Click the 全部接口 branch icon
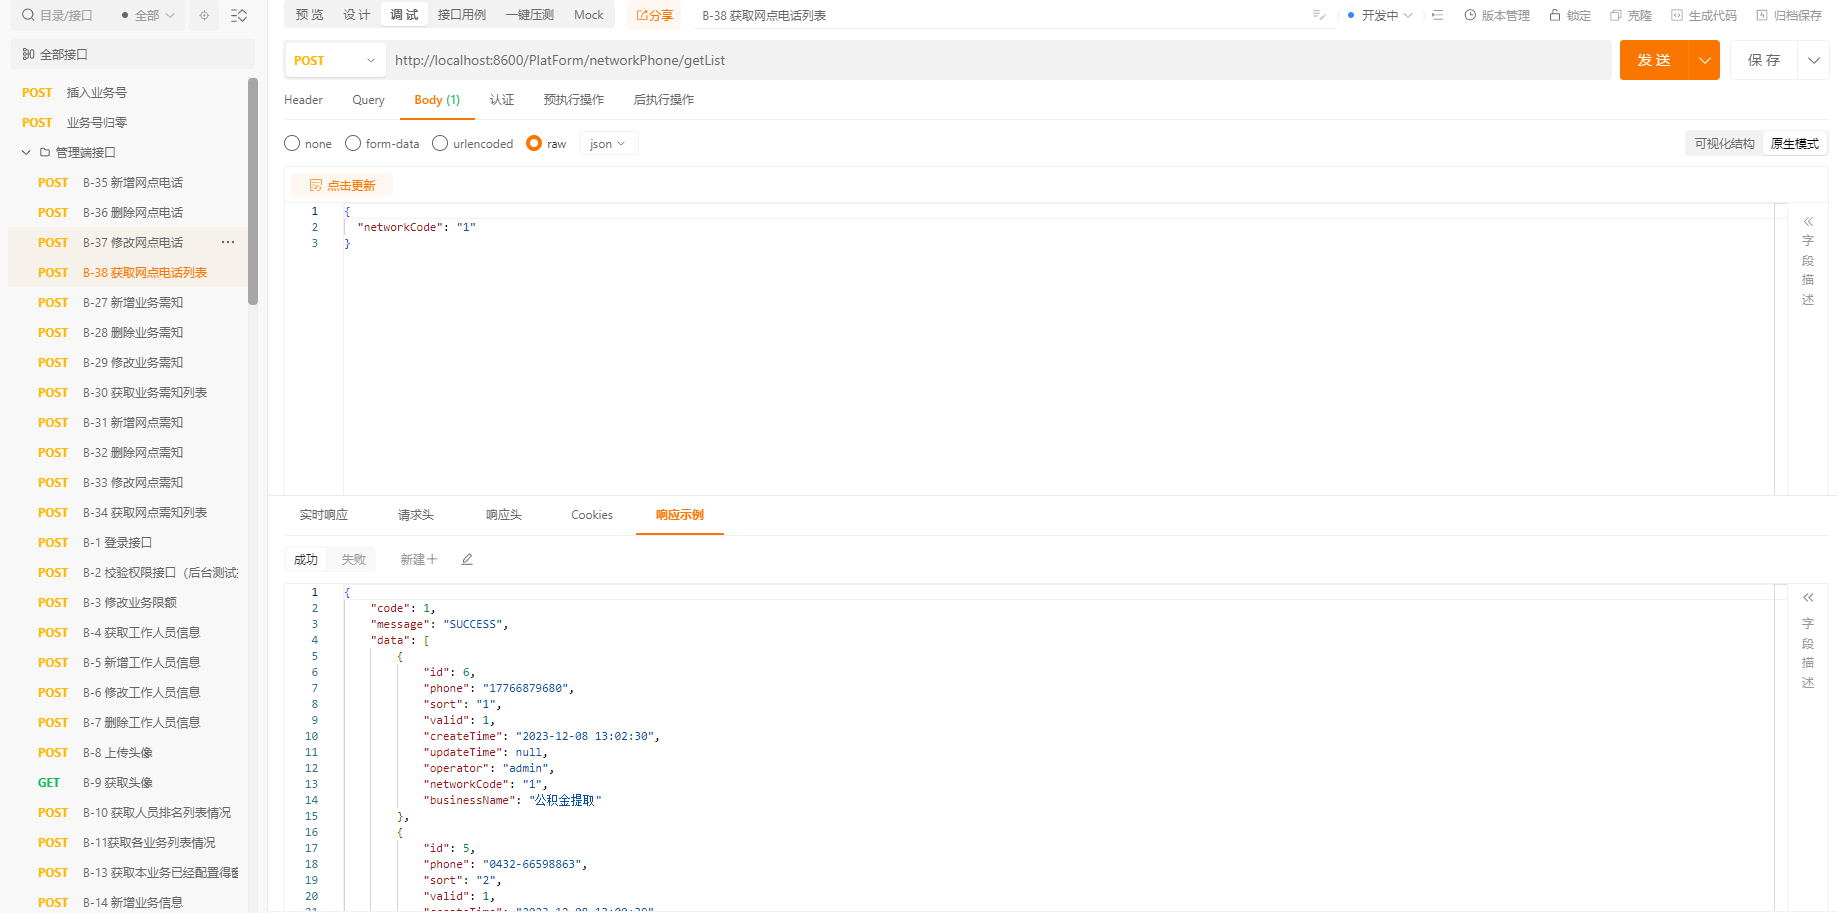 (x=28, y=54)
